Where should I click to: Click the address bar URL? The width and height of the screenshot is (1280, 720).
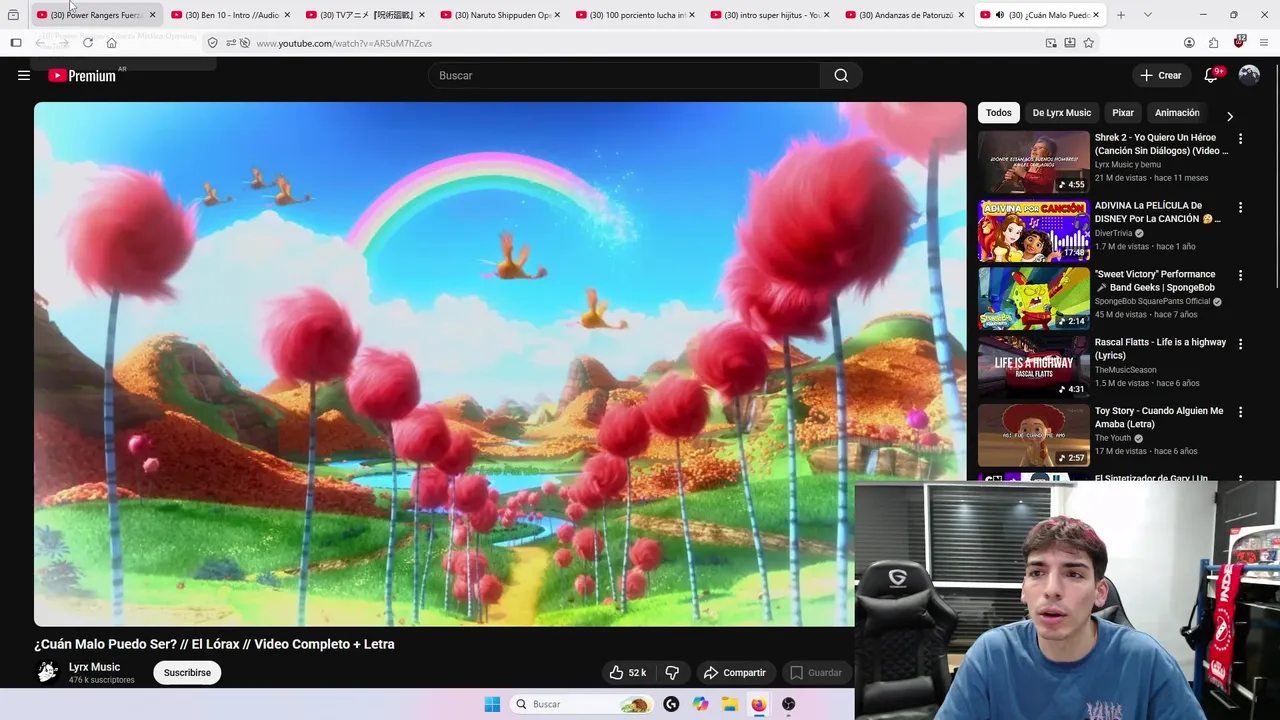344,43
